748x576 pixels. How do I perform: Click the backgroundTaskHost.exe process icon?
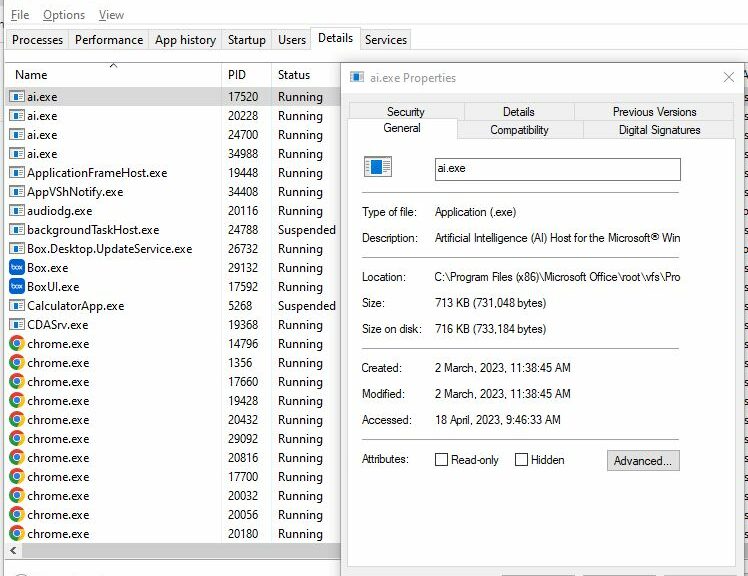point(17,230)
